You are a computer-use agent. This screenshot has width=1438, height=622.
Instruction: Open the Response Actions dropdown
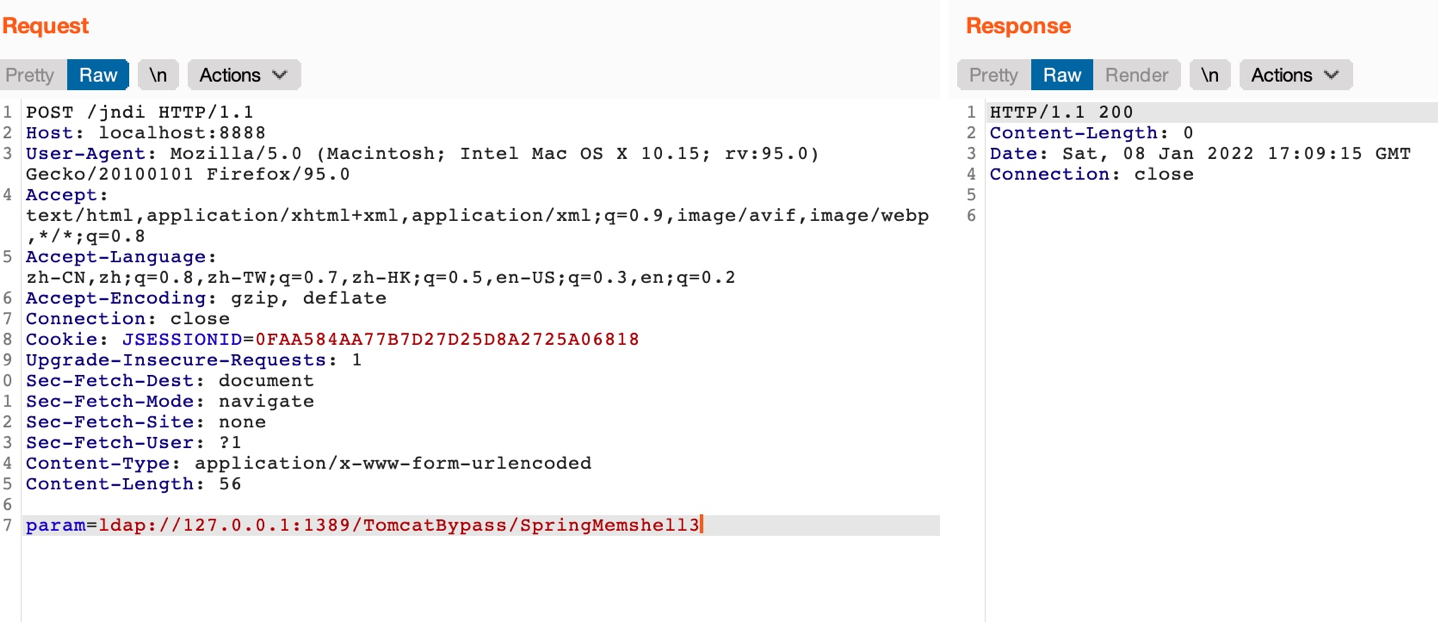coord(1296,75)
